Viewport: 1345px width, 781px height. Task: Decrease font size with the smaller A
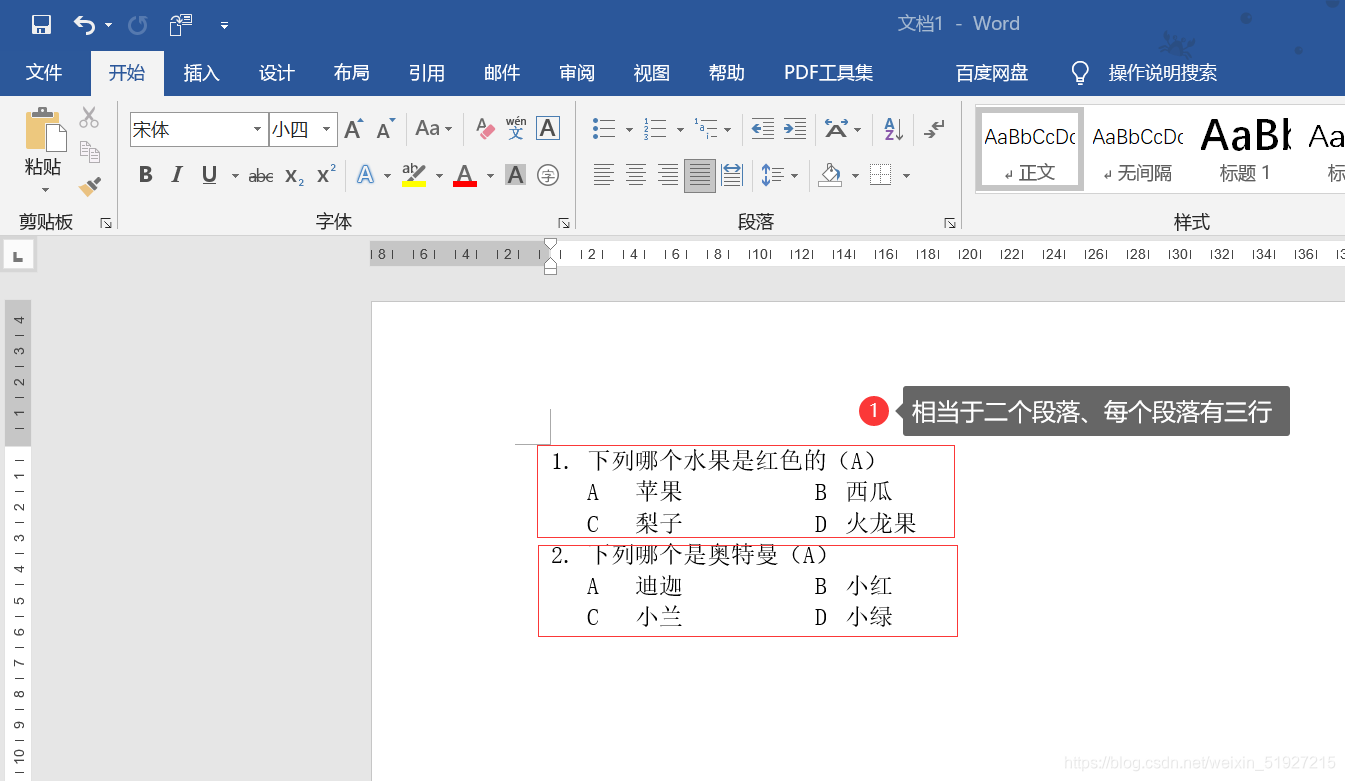pyautogui.click(x=386, y=129)
